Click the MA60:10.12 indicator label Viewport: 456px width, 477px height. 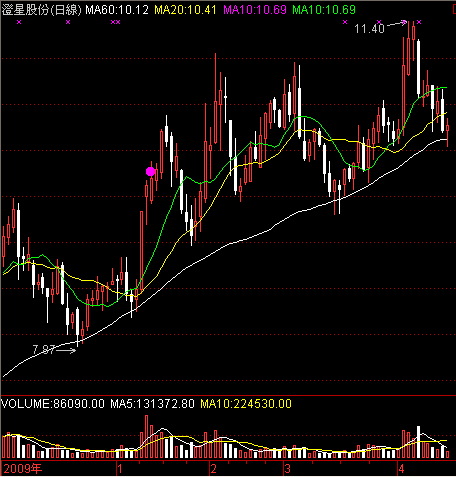tap(117, 10)
